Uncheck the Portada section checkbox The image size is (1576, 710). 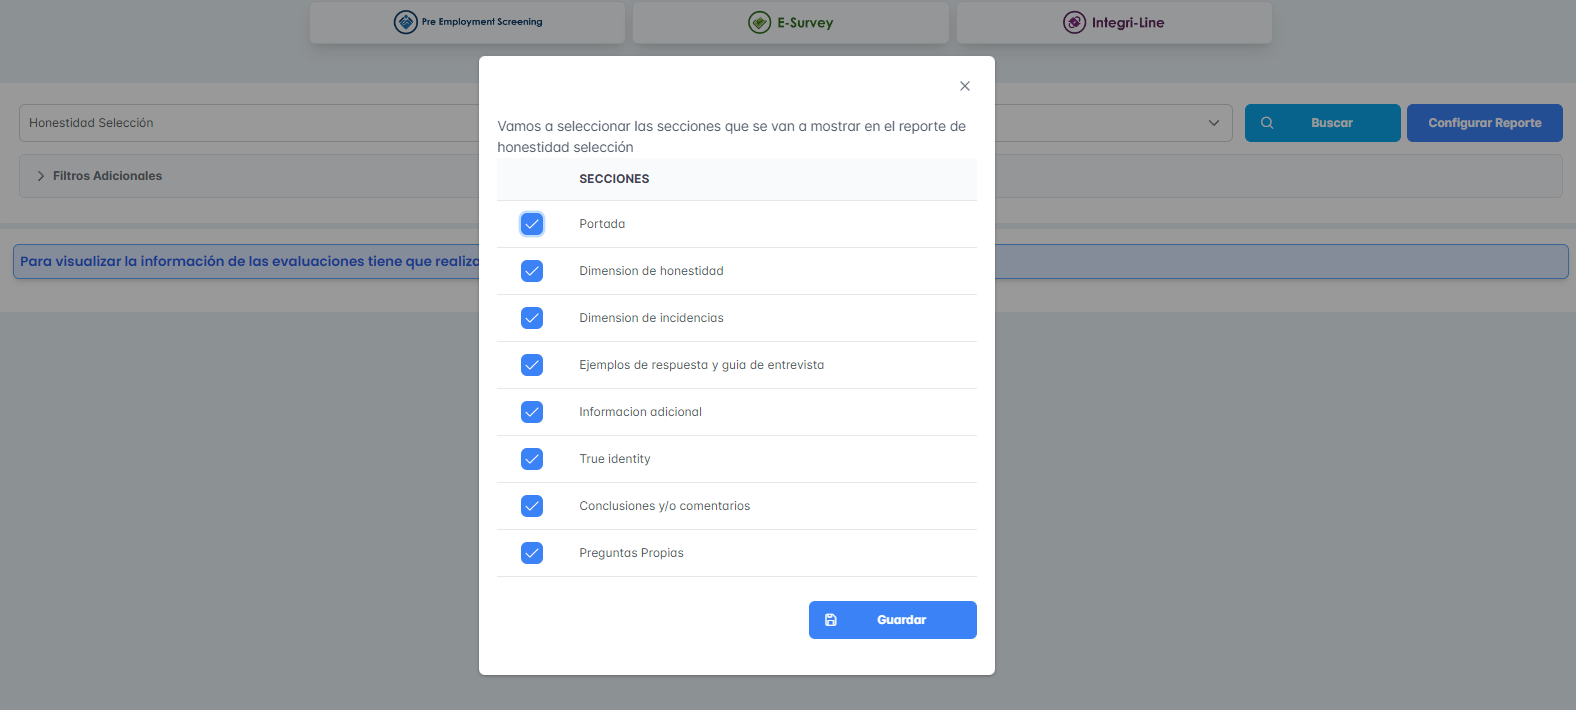[532, 224]
